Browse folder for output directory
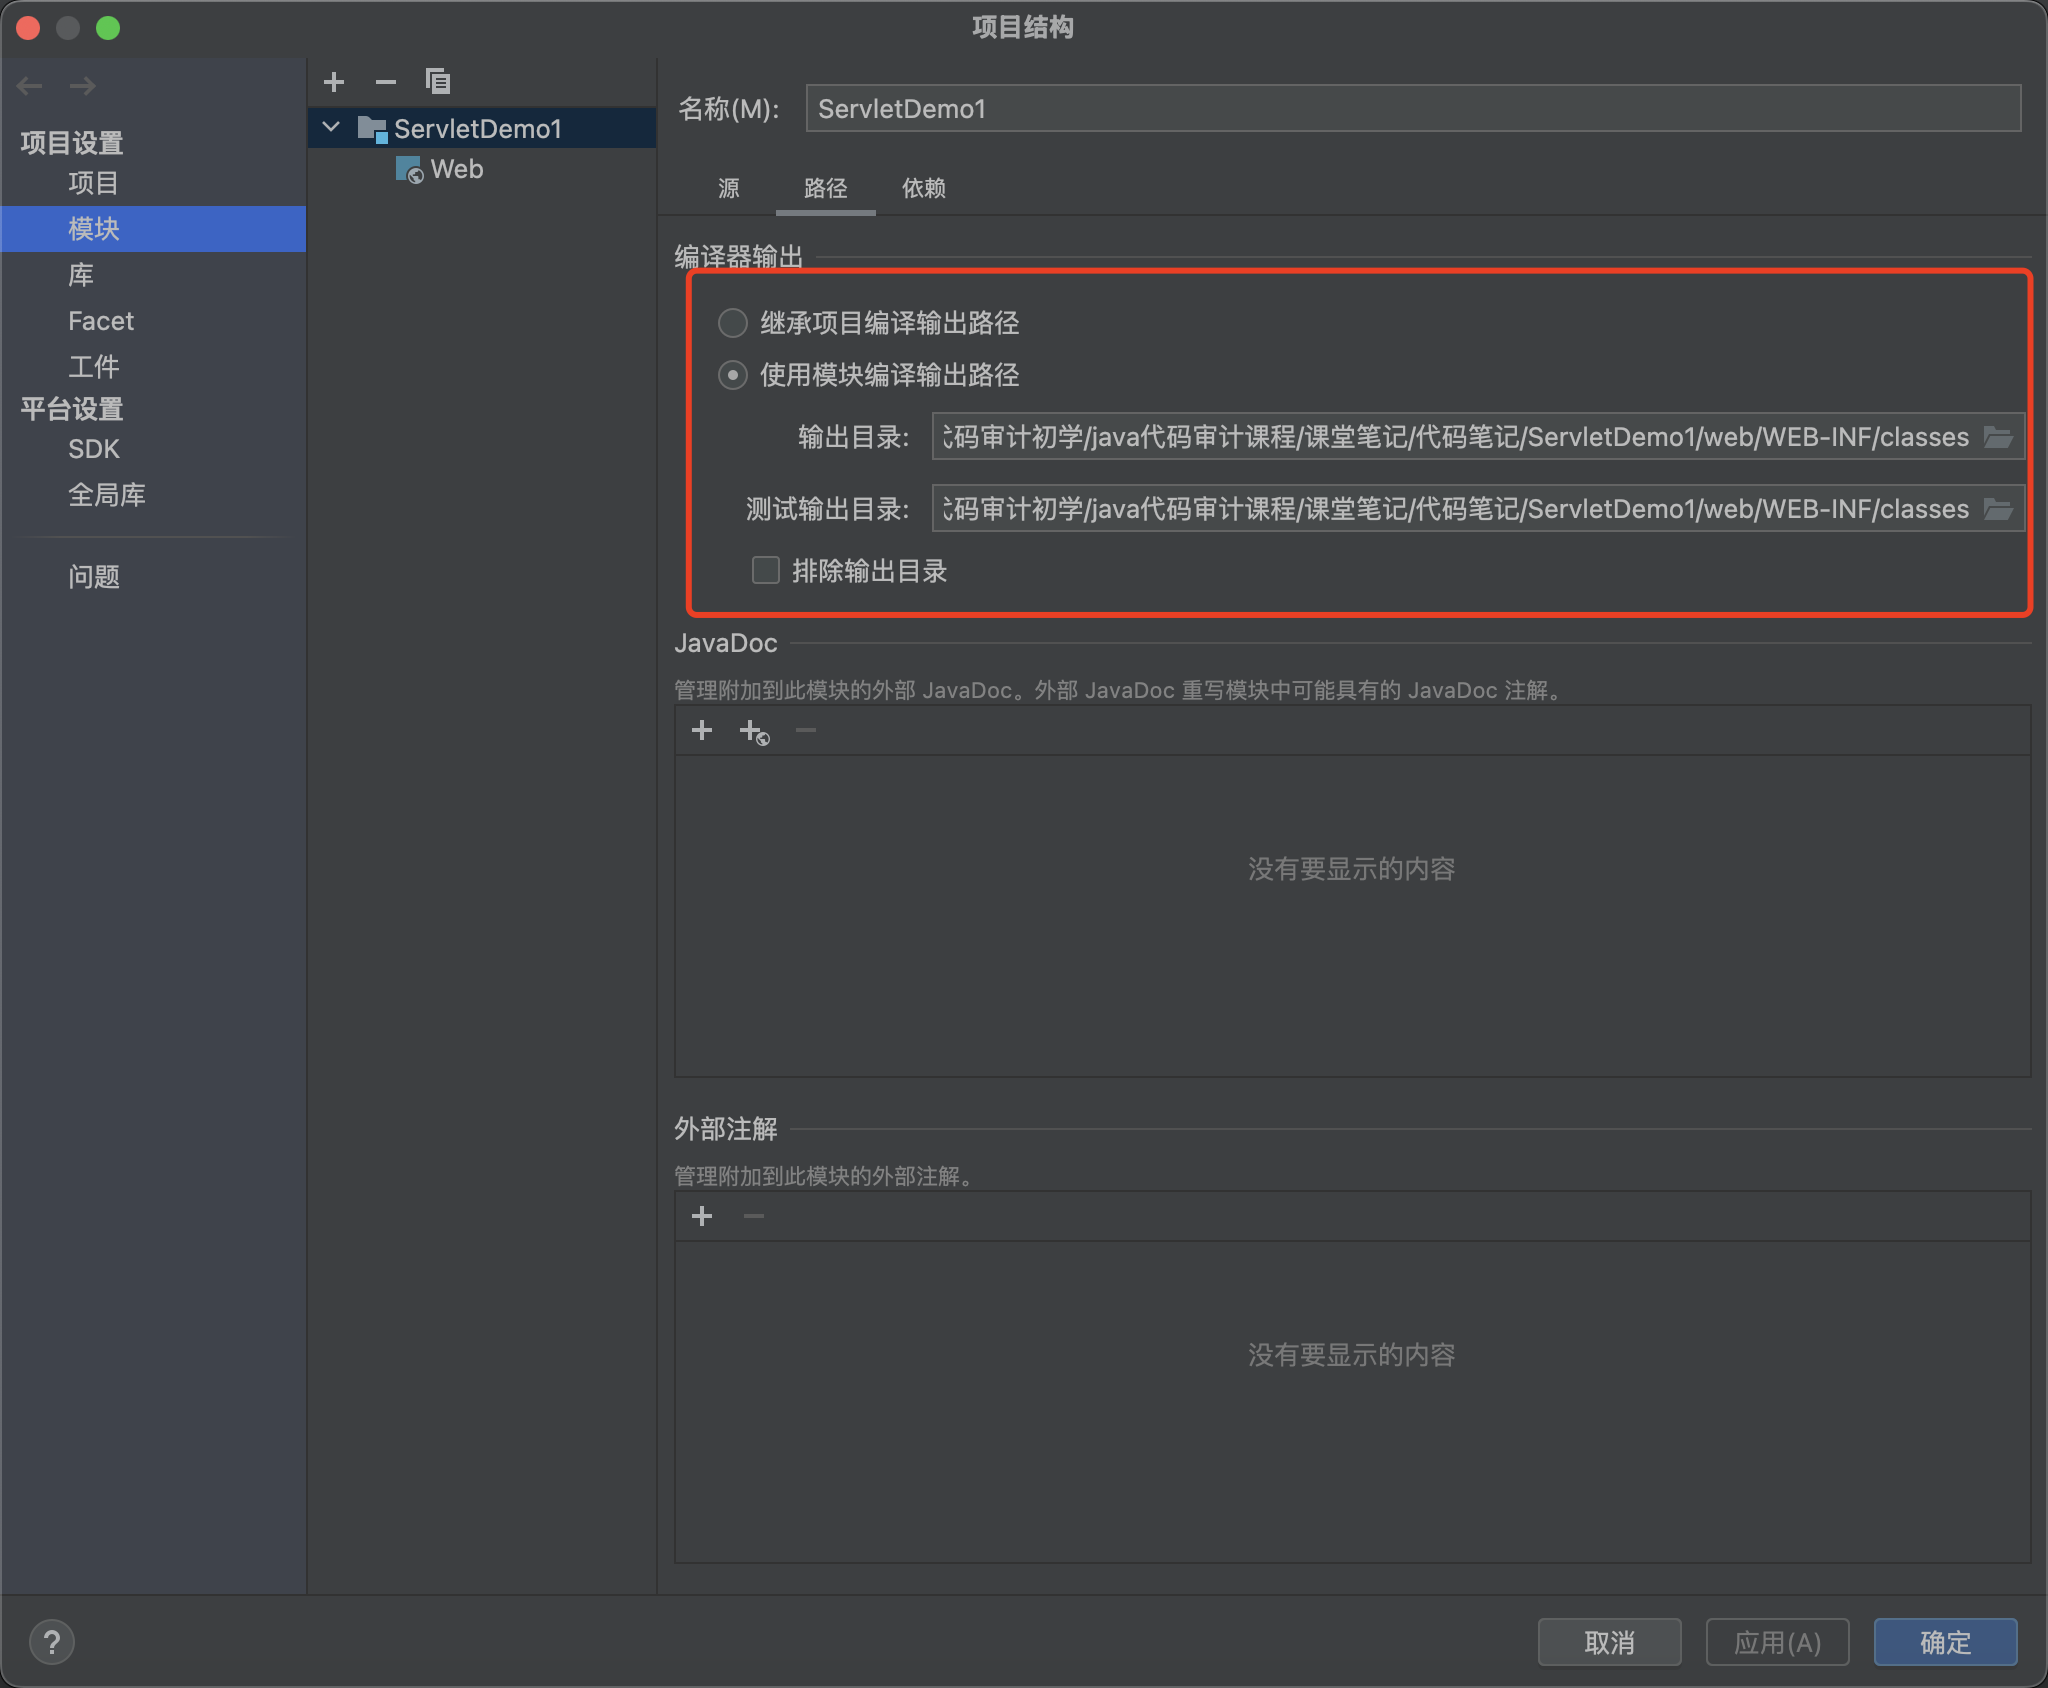 pyautogui.click(x=1998, y=437)
